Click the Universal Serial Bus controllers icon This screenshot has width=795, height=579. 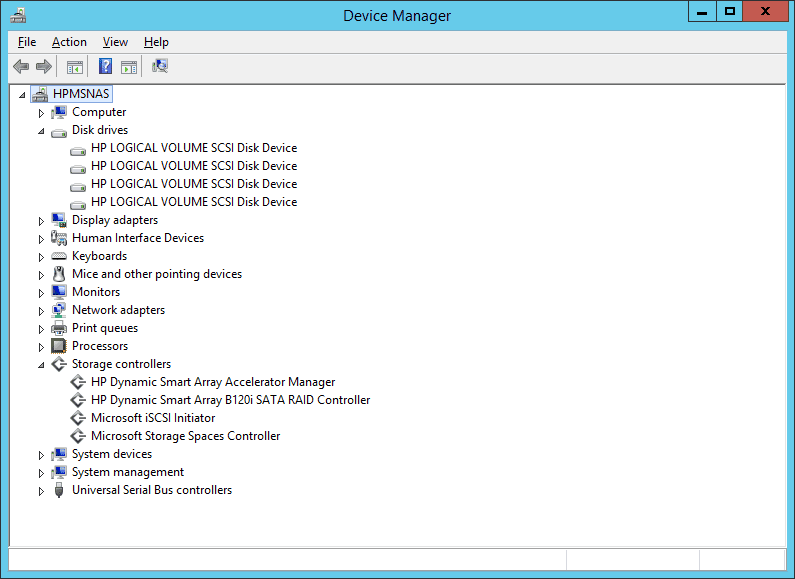[59, 490]
